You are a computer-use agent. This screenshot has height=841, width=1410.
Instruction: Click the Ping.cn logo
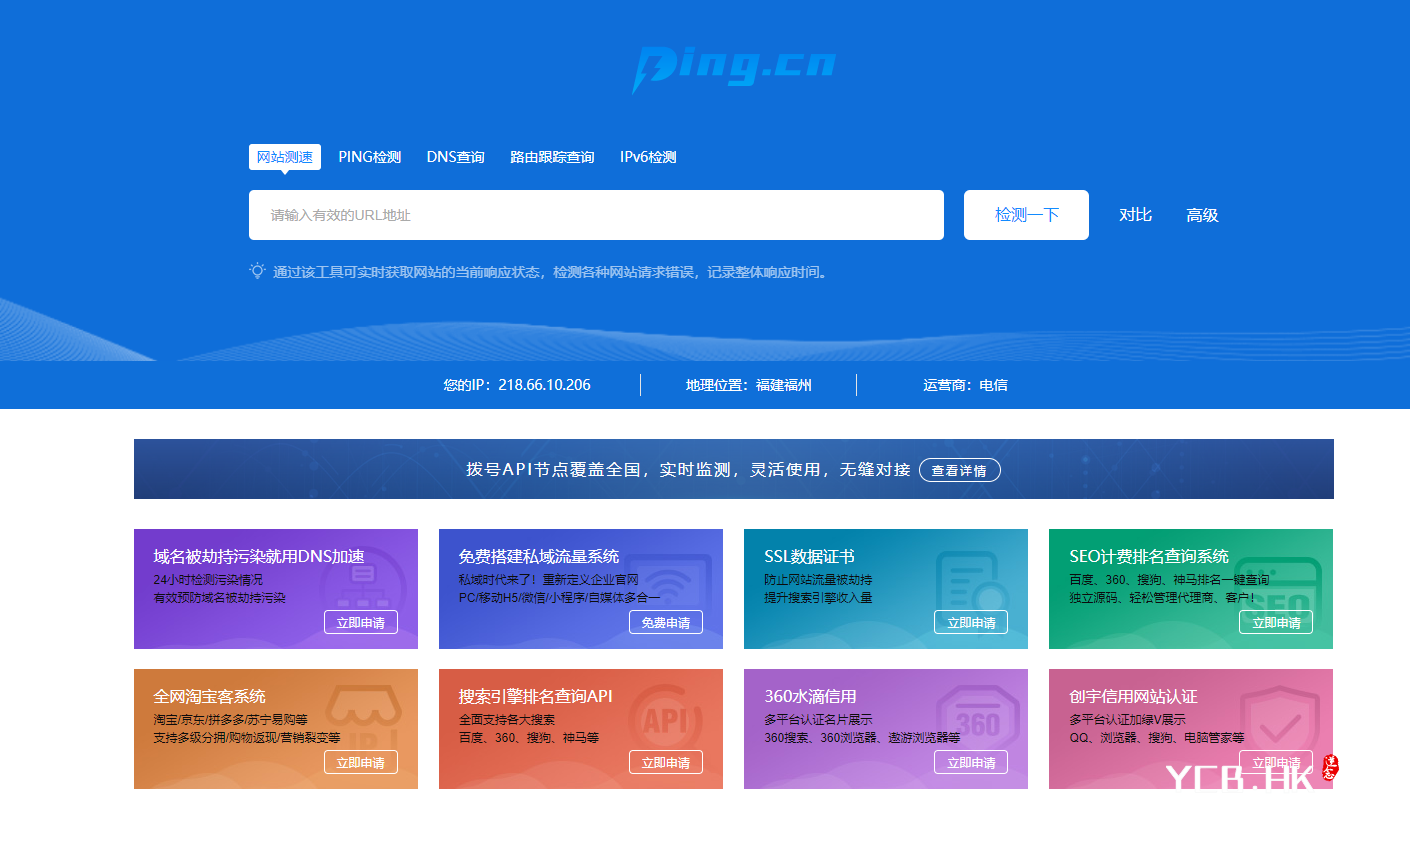[733, 69]
